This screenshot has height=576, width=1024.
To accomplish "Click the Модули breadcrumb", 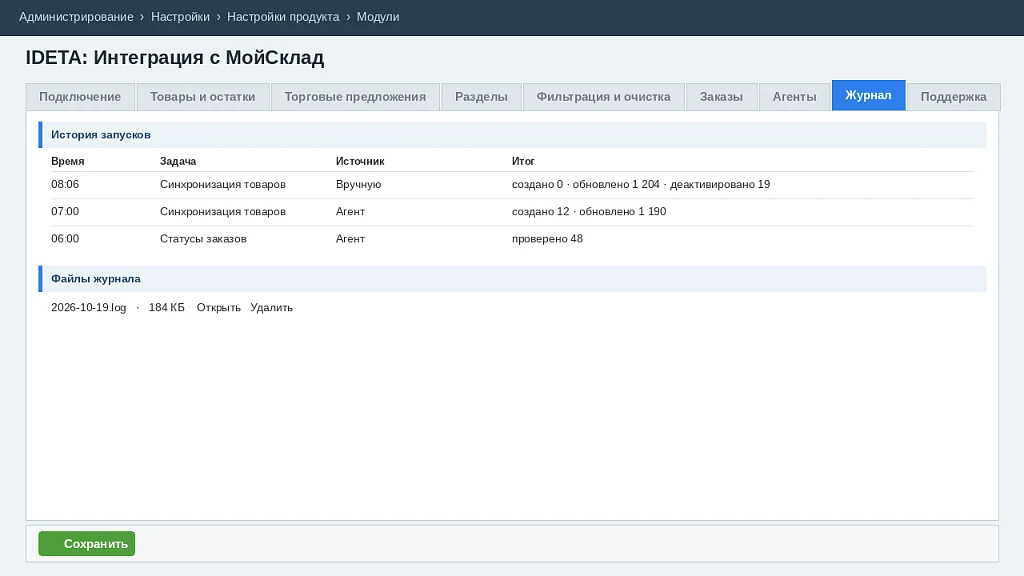I will (377, 17).
